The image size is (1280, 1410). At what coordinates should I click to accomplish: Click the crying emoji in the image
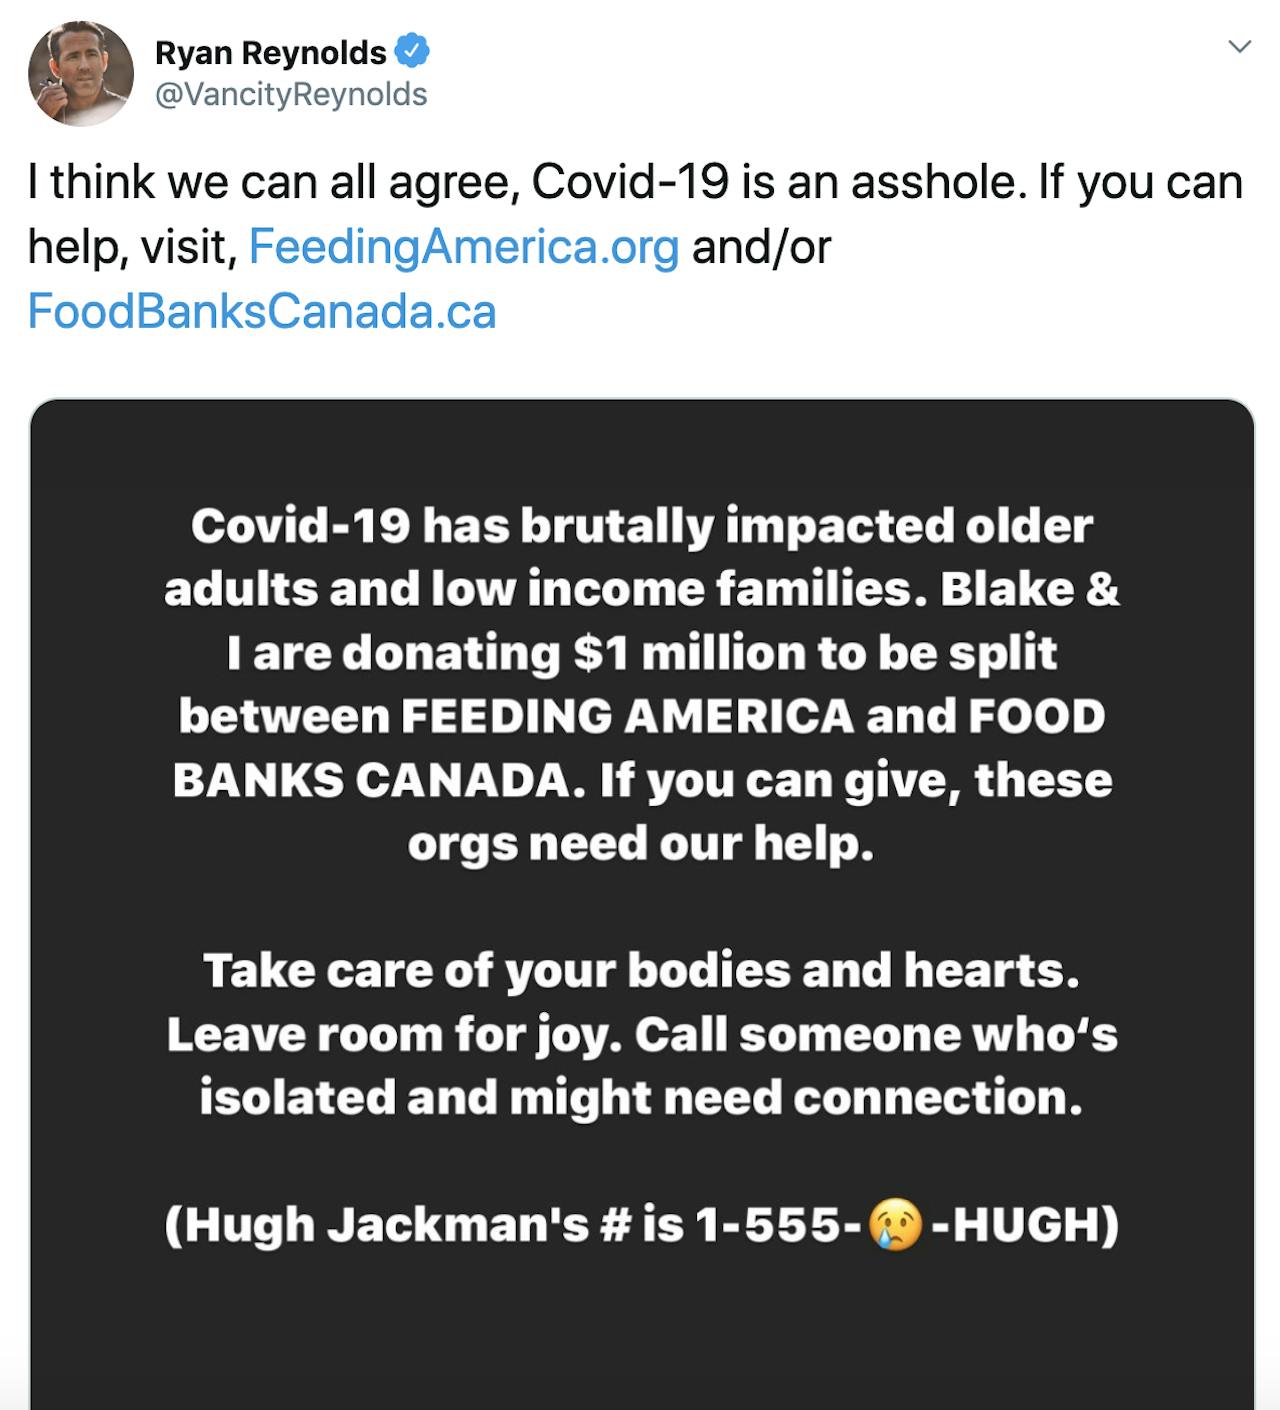point(896,1225)
